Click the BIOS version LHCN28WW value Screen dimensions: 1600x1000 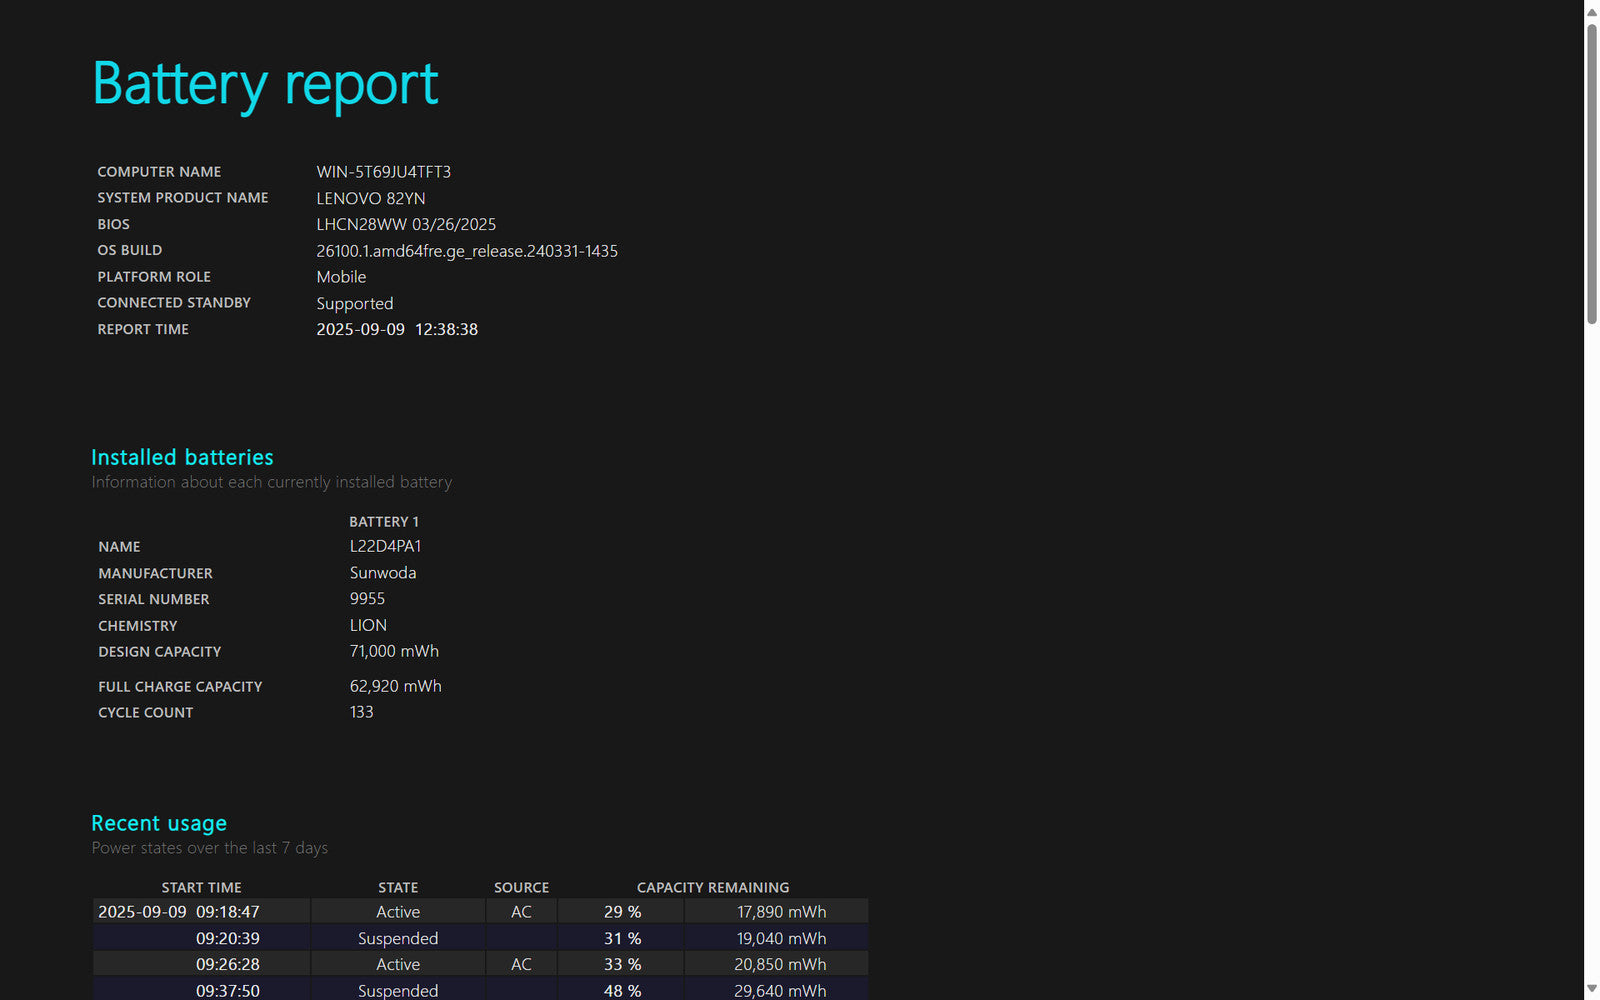(406, 225)
